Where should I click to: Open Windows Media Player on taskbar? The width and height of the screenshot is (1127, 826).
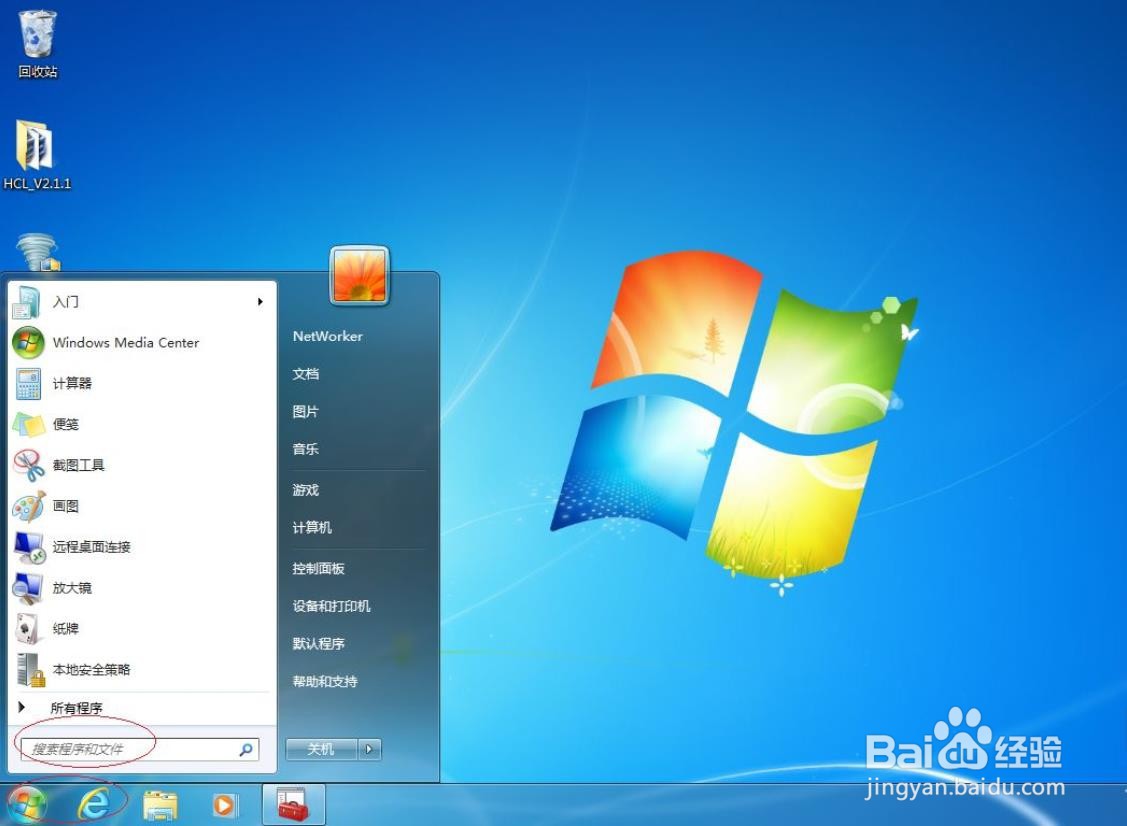point(224,804)
